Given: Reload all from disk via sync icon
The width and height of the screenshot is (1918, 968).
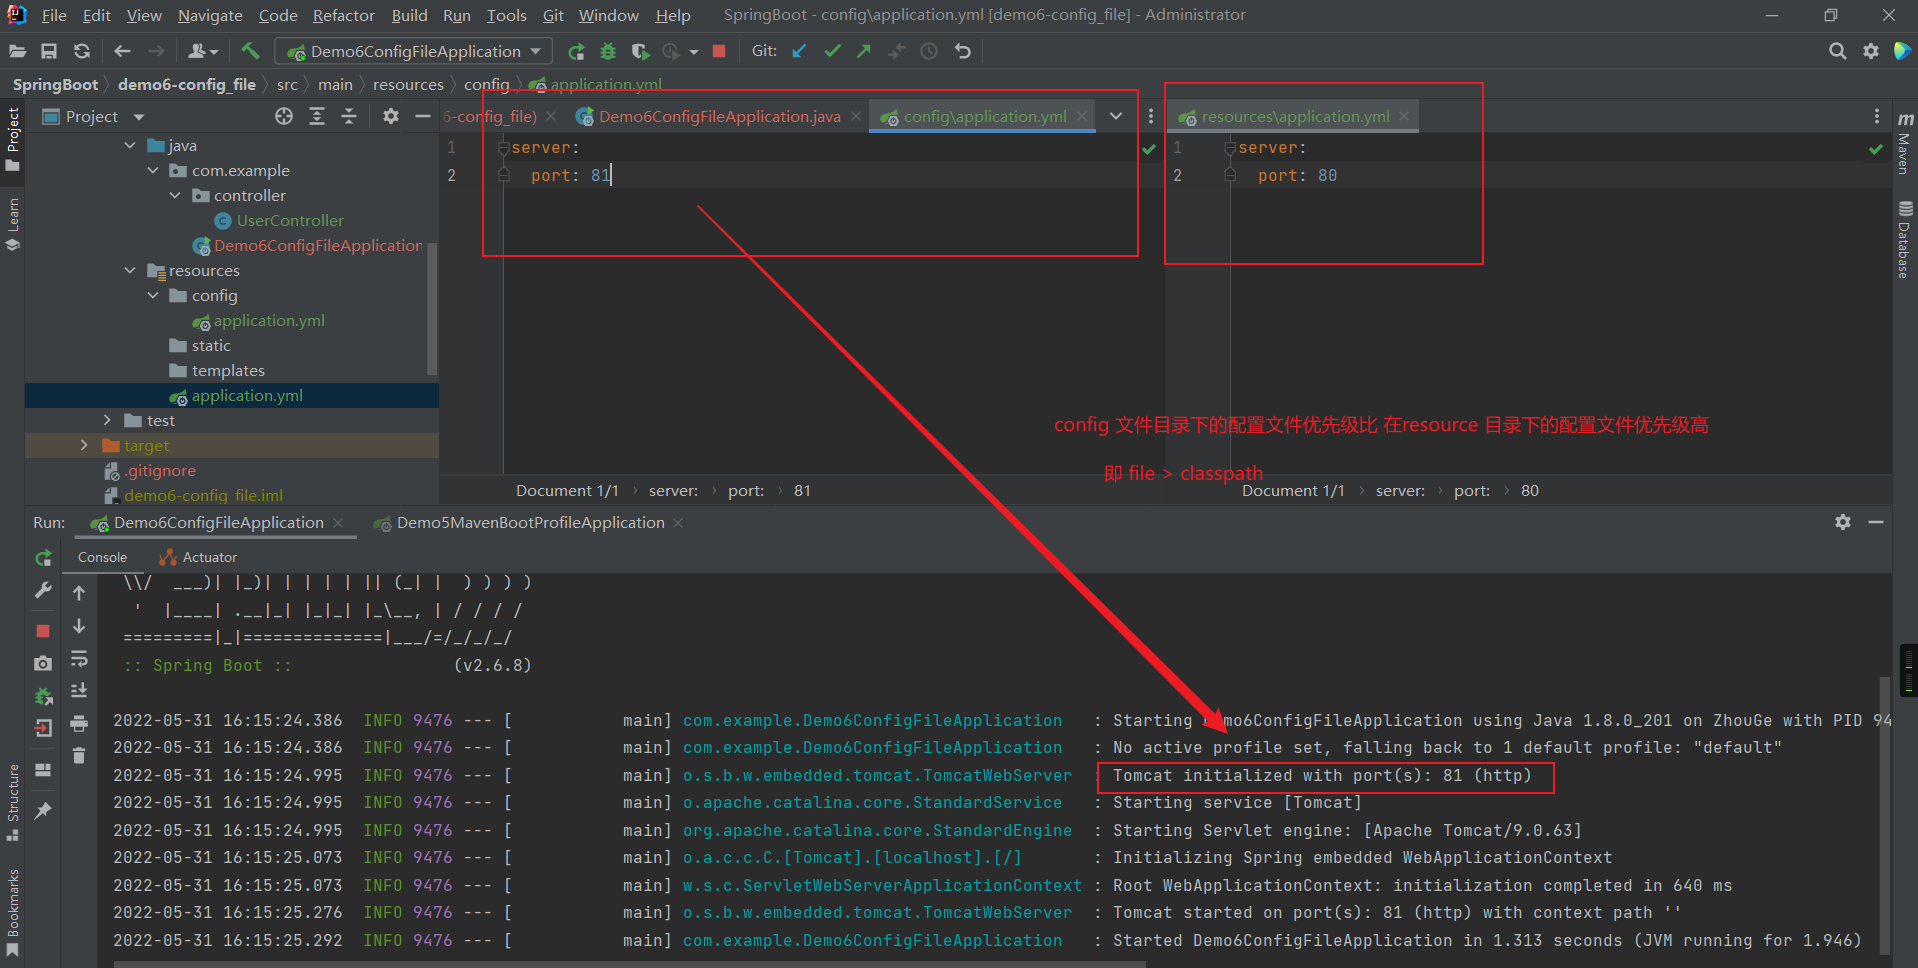Looking at the screenshot, I should click(x=82, y=51).
